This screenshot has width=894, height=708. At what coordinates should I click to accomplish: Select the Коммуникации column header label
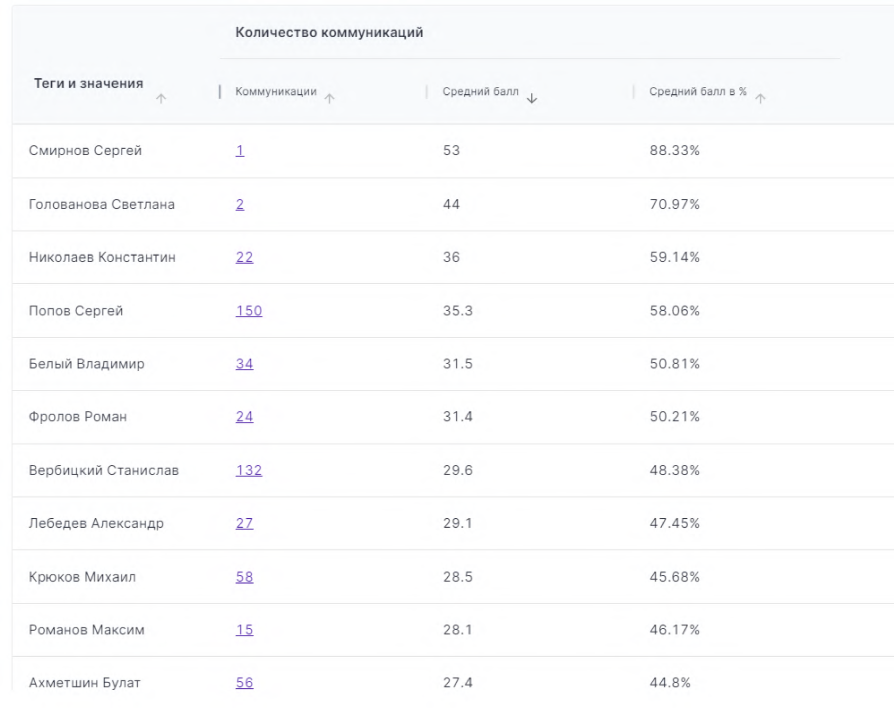(275, 93)
